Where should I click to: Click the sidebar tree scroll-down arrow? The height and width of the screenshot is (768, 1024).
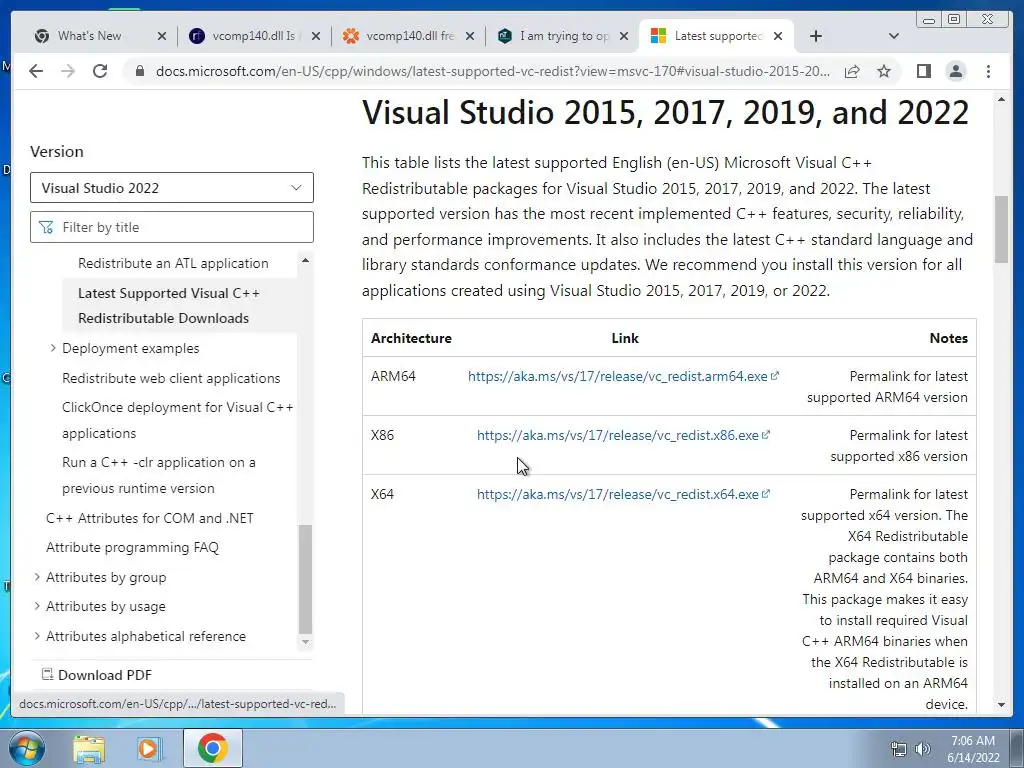(x=305, y=642)
